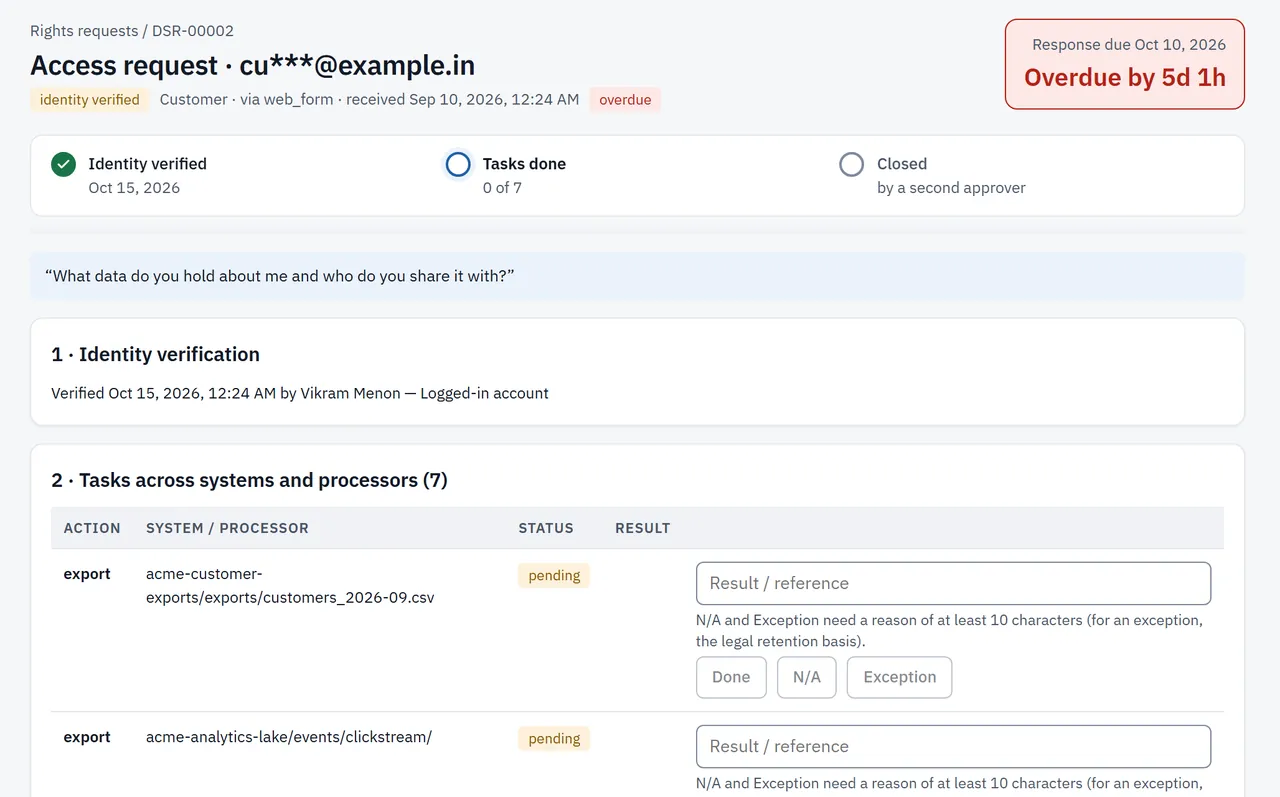Click the requester's quoted question text
Image resolution: width=1280 pixels, height=797 pixels.
tap(280, 276)
